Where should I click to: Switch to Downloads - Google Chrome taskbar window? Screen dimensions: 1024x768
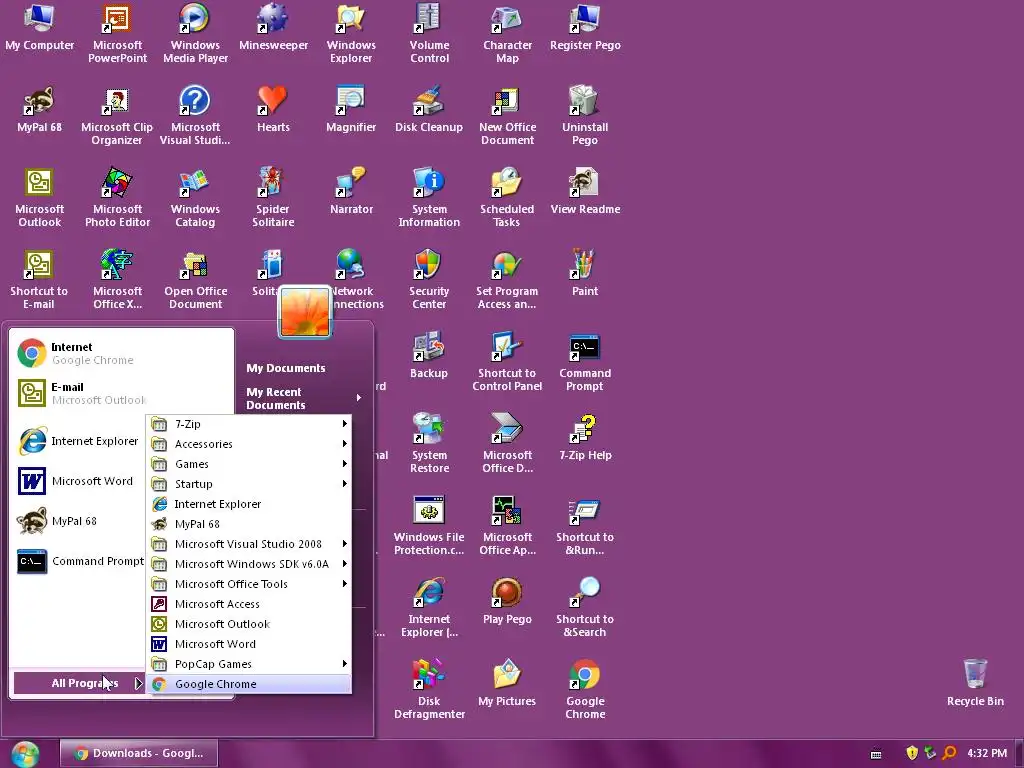tap(139, 753)
